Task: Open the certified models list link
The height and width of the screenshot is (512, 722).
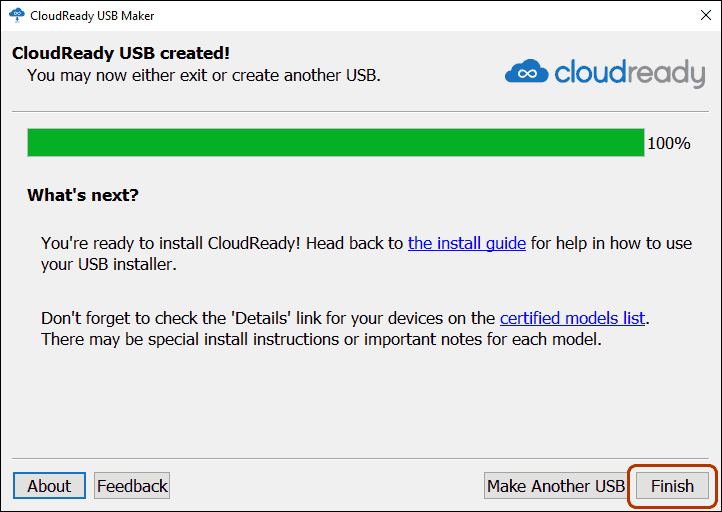Action: (x=572, y=318)
